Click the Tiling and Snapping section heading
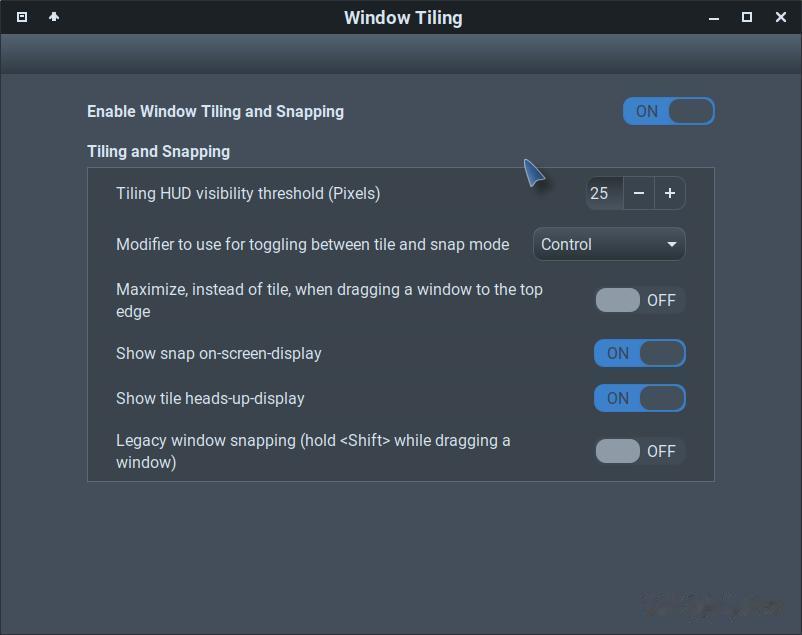 (159, 151)
